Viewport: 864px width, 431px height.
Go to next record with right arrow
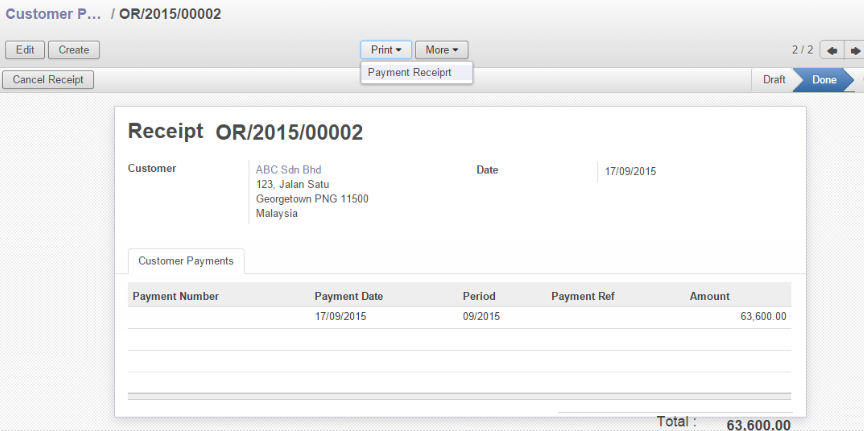(855, 50)
